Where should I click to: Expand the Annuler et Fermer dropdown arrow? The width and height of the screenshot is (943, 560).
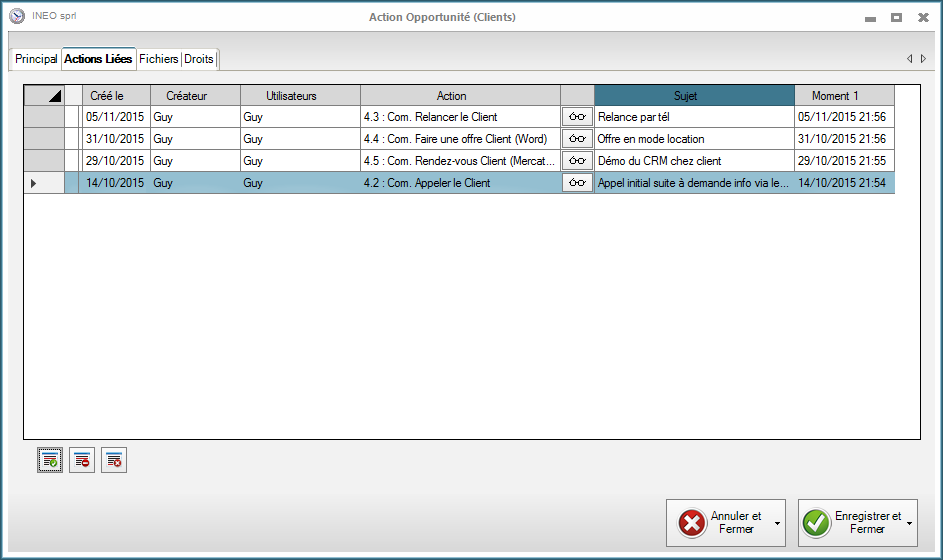point(777,523)
